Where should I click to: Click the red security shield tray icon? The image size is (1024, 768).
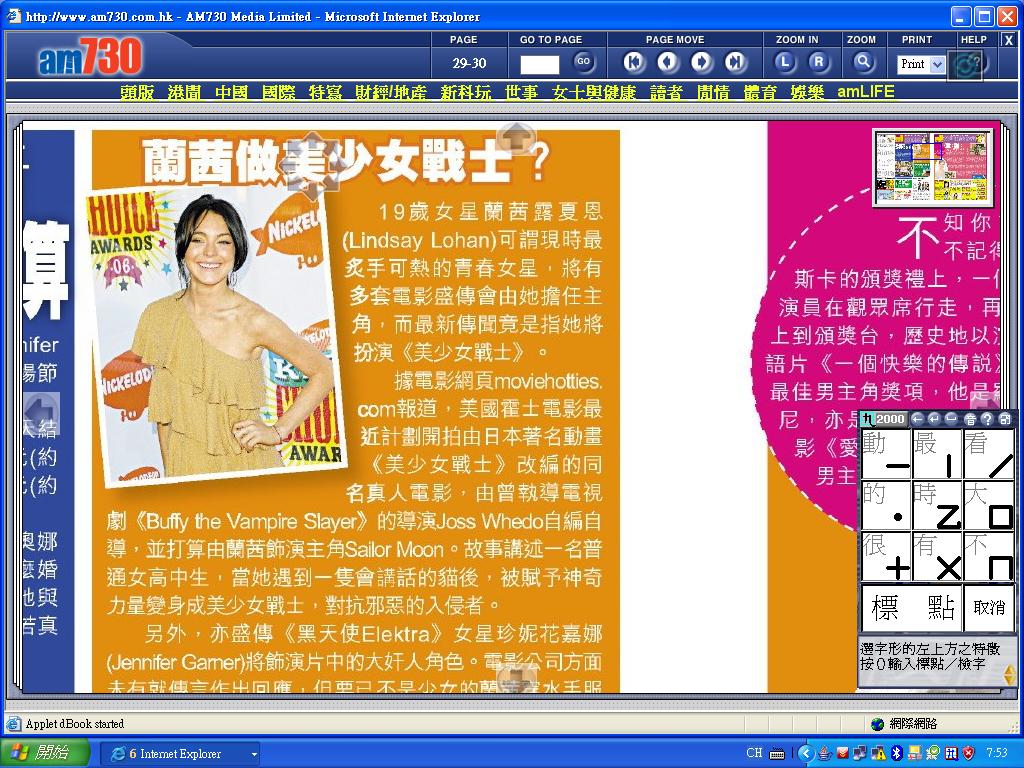[968, 754]
